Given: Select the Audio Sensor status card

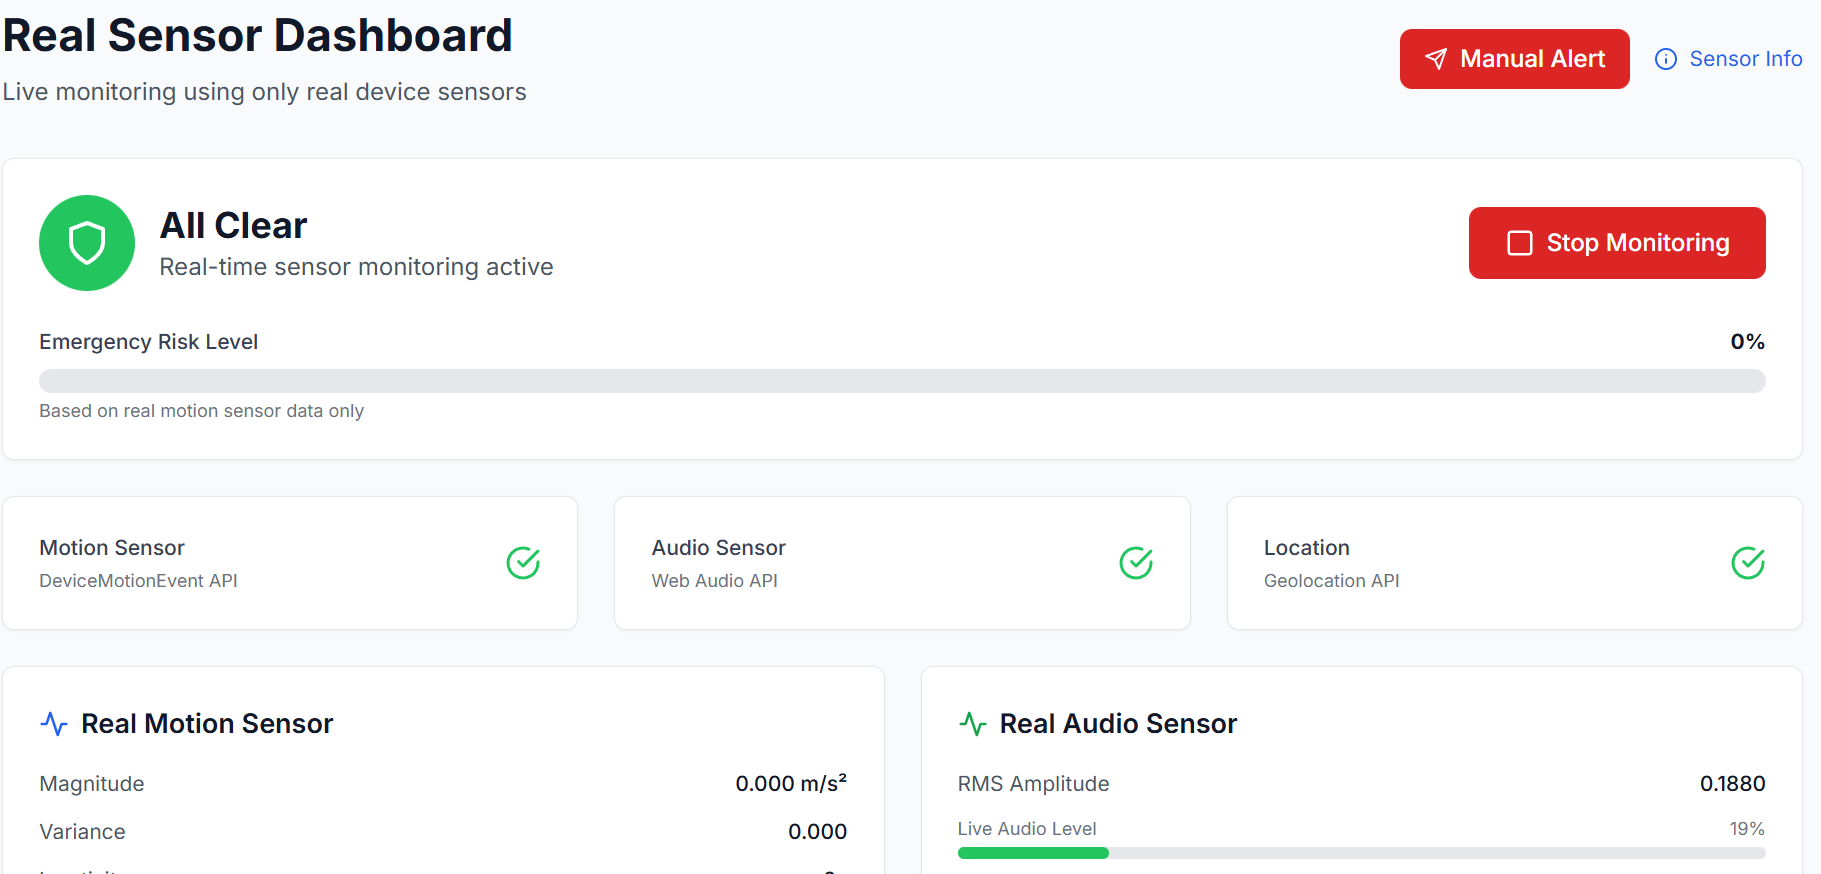Looking at the screenshot, I should pyautogui.click(x=901, y=563).
